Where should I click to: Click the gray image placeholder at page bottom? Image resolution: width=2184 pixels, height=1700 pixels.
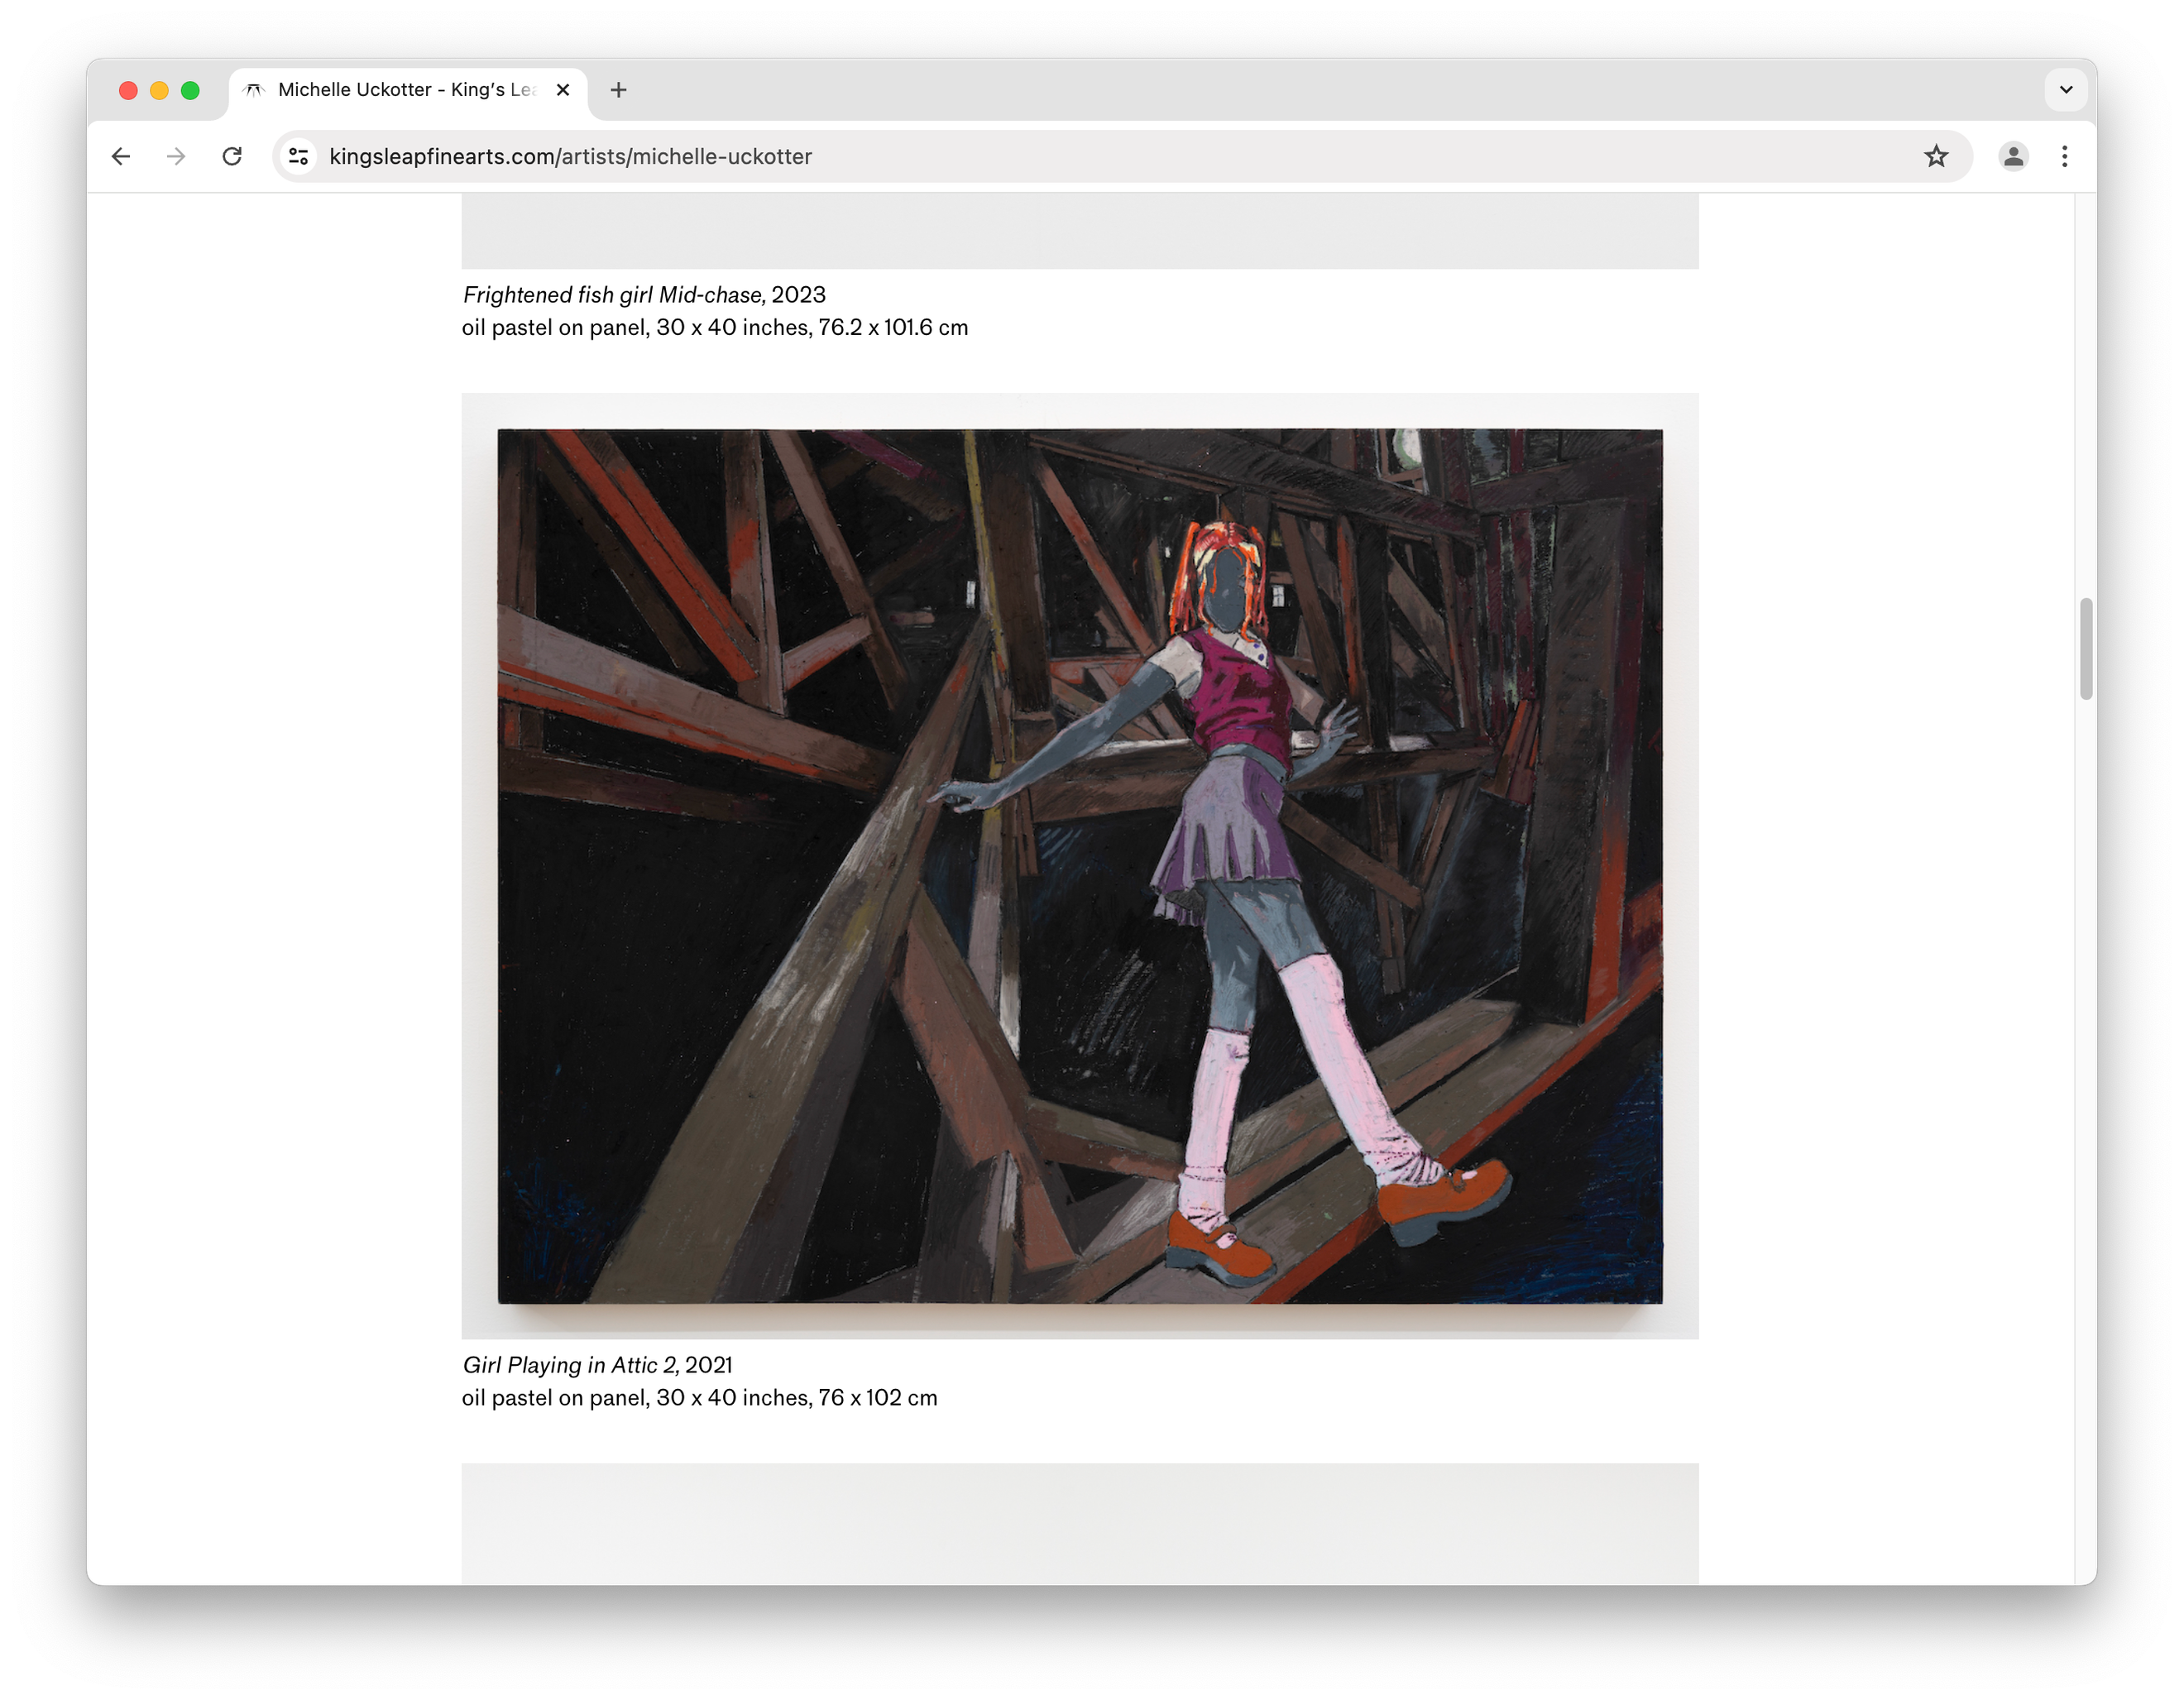pyautogui.click(x=1080, y=1523)
